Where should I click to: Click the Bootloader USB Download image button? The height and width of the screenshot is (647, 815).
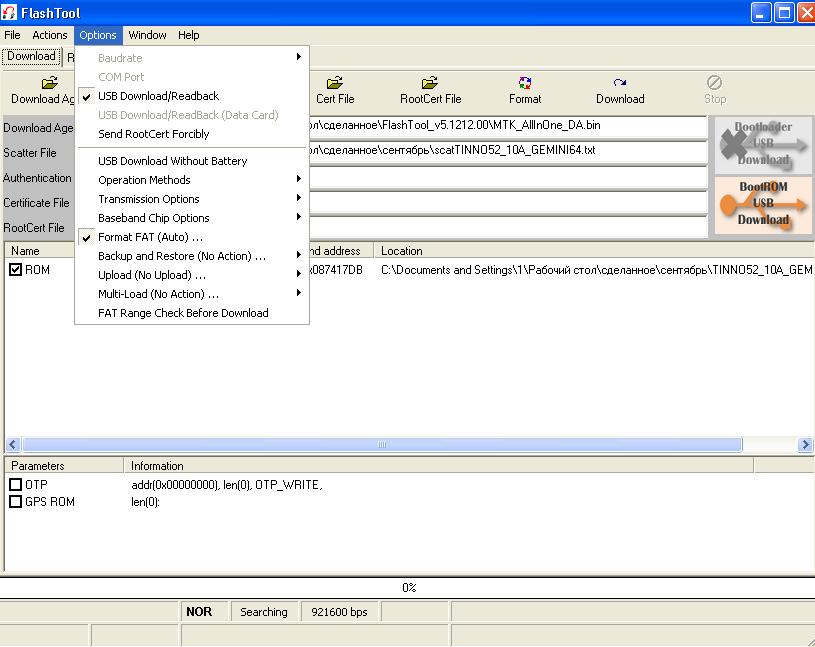point(763,145)
